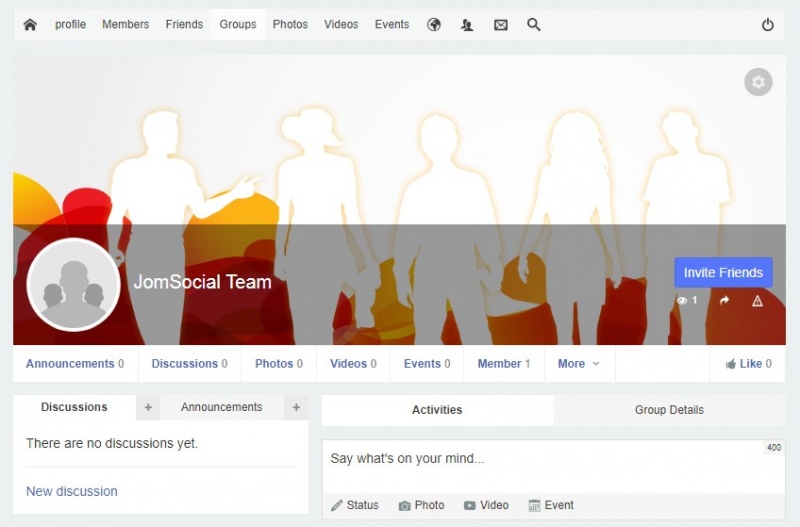
Task: Open Members menu item
Action: (x=126, y=24)
